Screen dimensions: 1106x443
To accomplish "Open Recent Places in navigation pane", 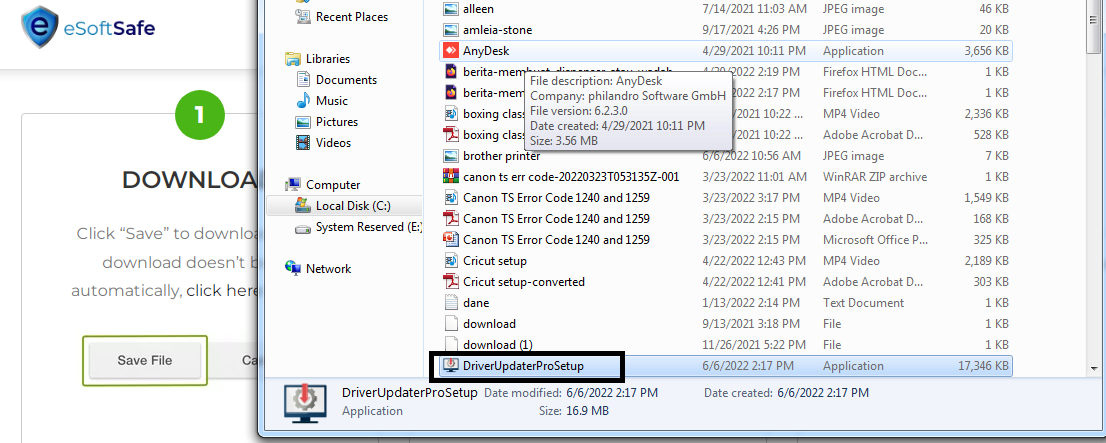I will tap(352, 17).
